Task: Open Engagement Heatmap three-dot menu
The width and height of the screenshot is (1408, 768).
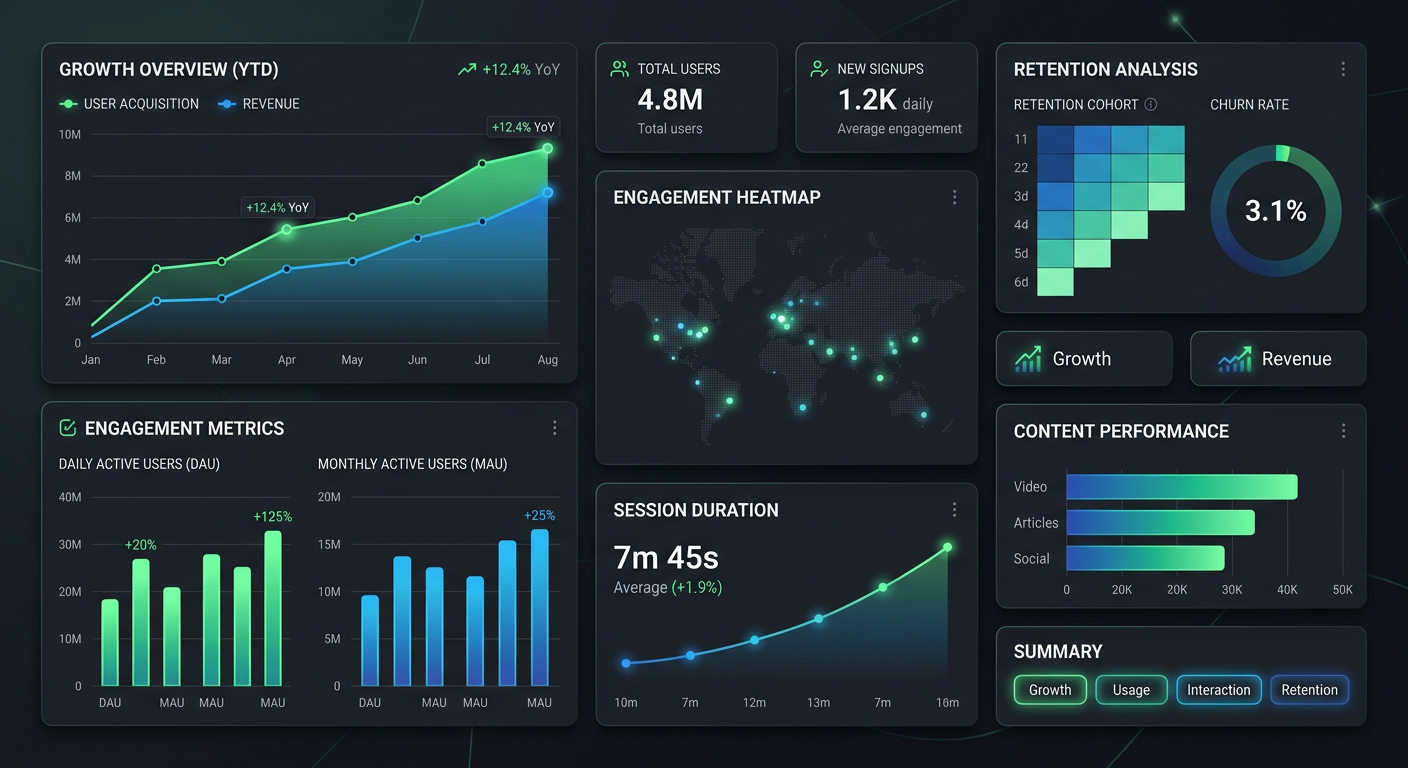Action: tap(954, 198)
